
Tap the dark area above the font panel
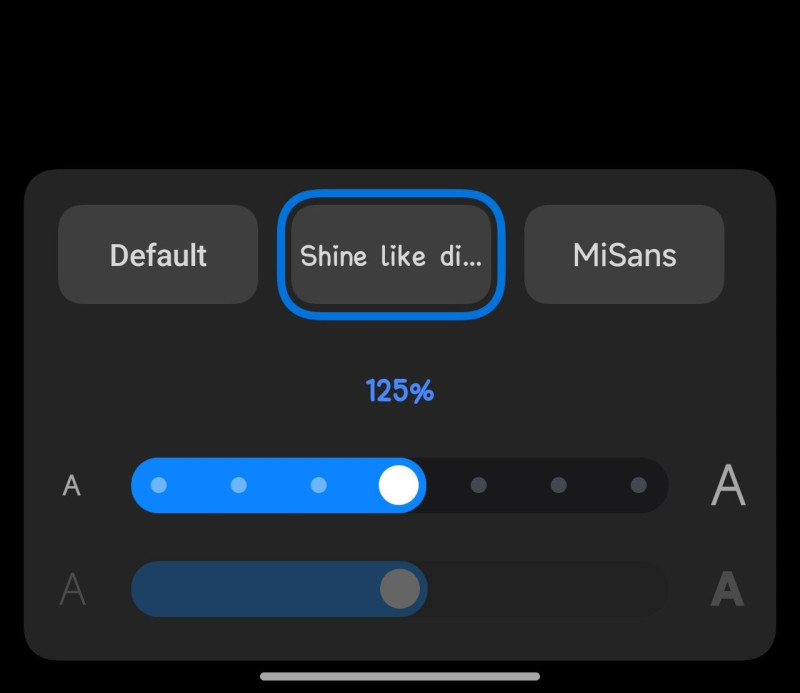tap(400, 80)
